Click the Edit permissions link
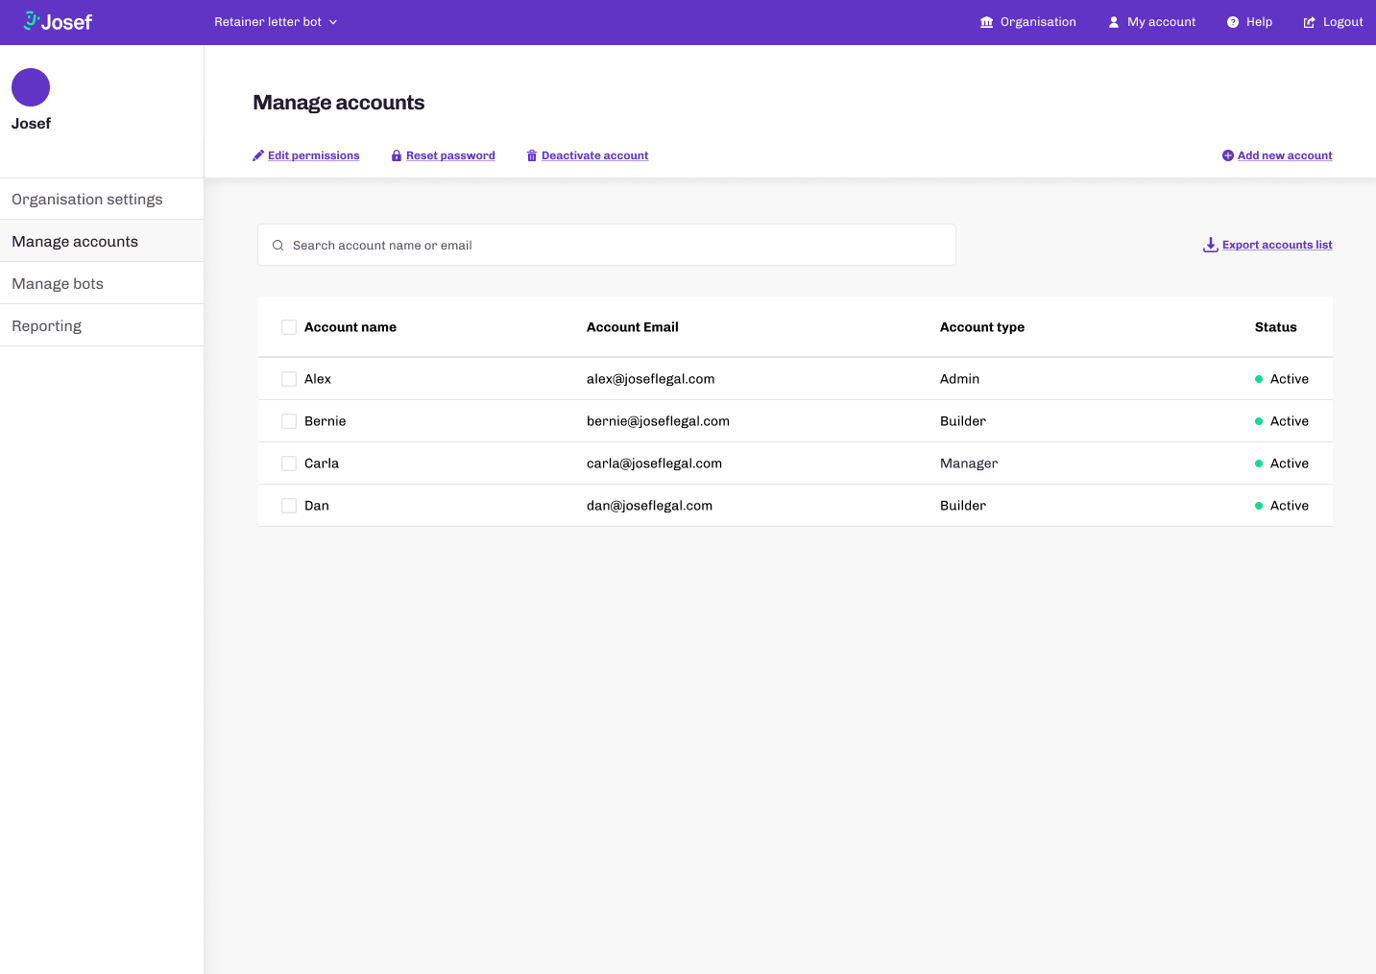 [x=313, y=155]
